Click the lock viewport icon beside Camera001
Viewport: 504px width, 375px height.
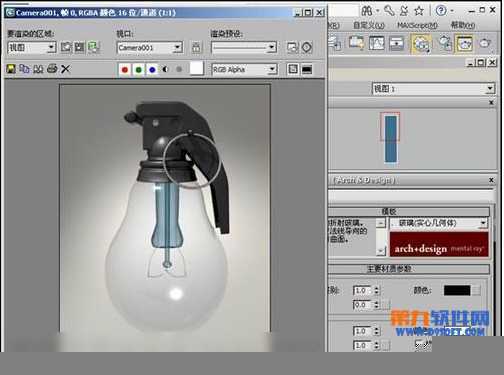click(x=196, y=47)
